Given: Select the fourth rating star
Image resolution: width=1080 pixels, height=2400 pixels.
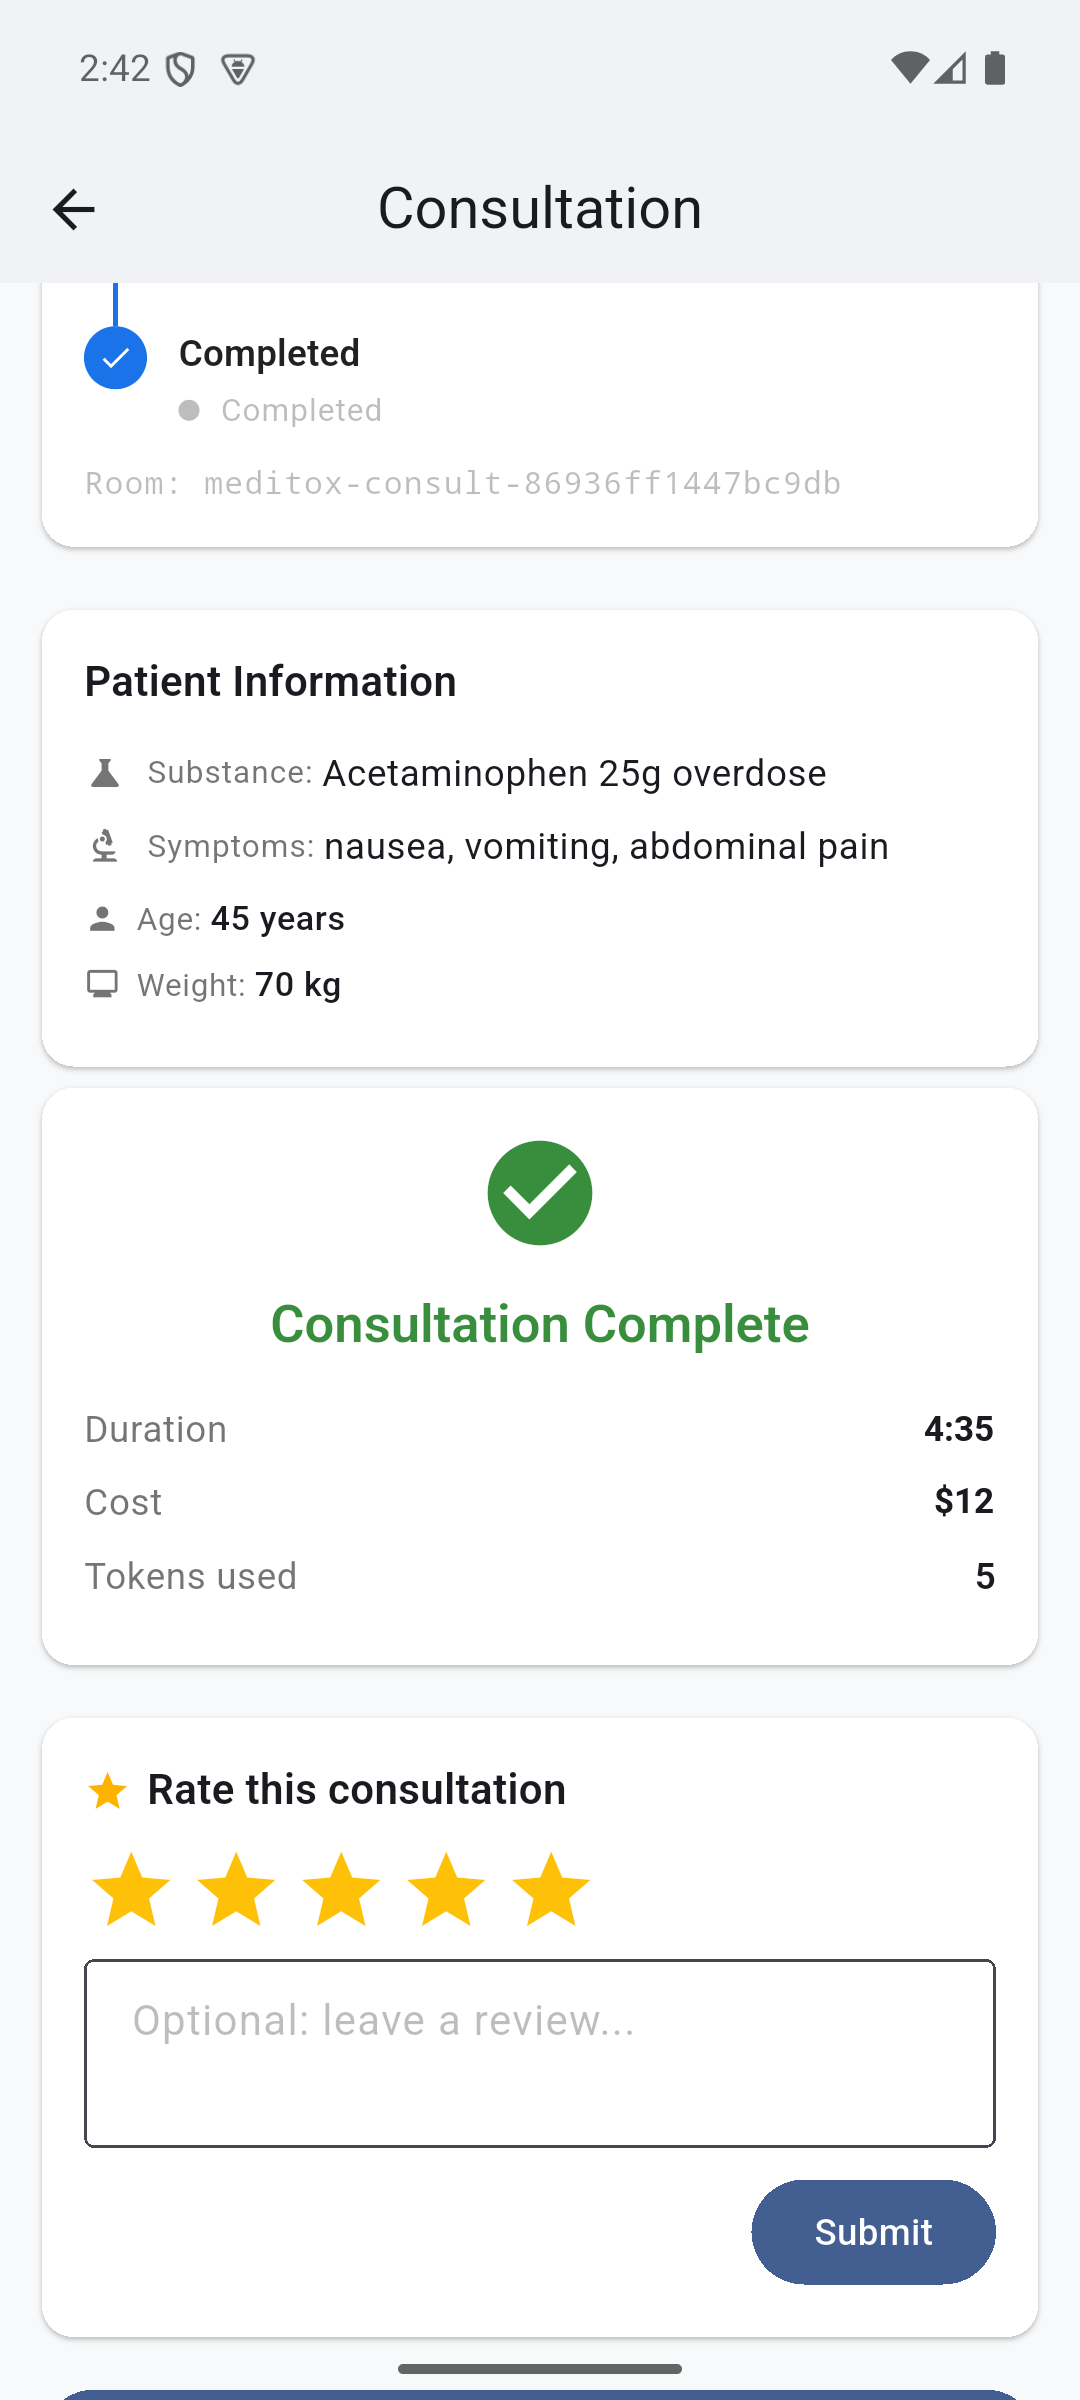Looking at the screenshot, I should click(446, 1889).
